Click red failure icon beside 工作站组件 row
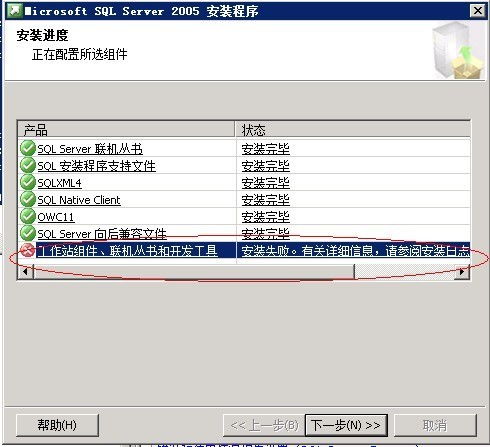Viewport: 490px width, 447px height. tap(28, 250)
